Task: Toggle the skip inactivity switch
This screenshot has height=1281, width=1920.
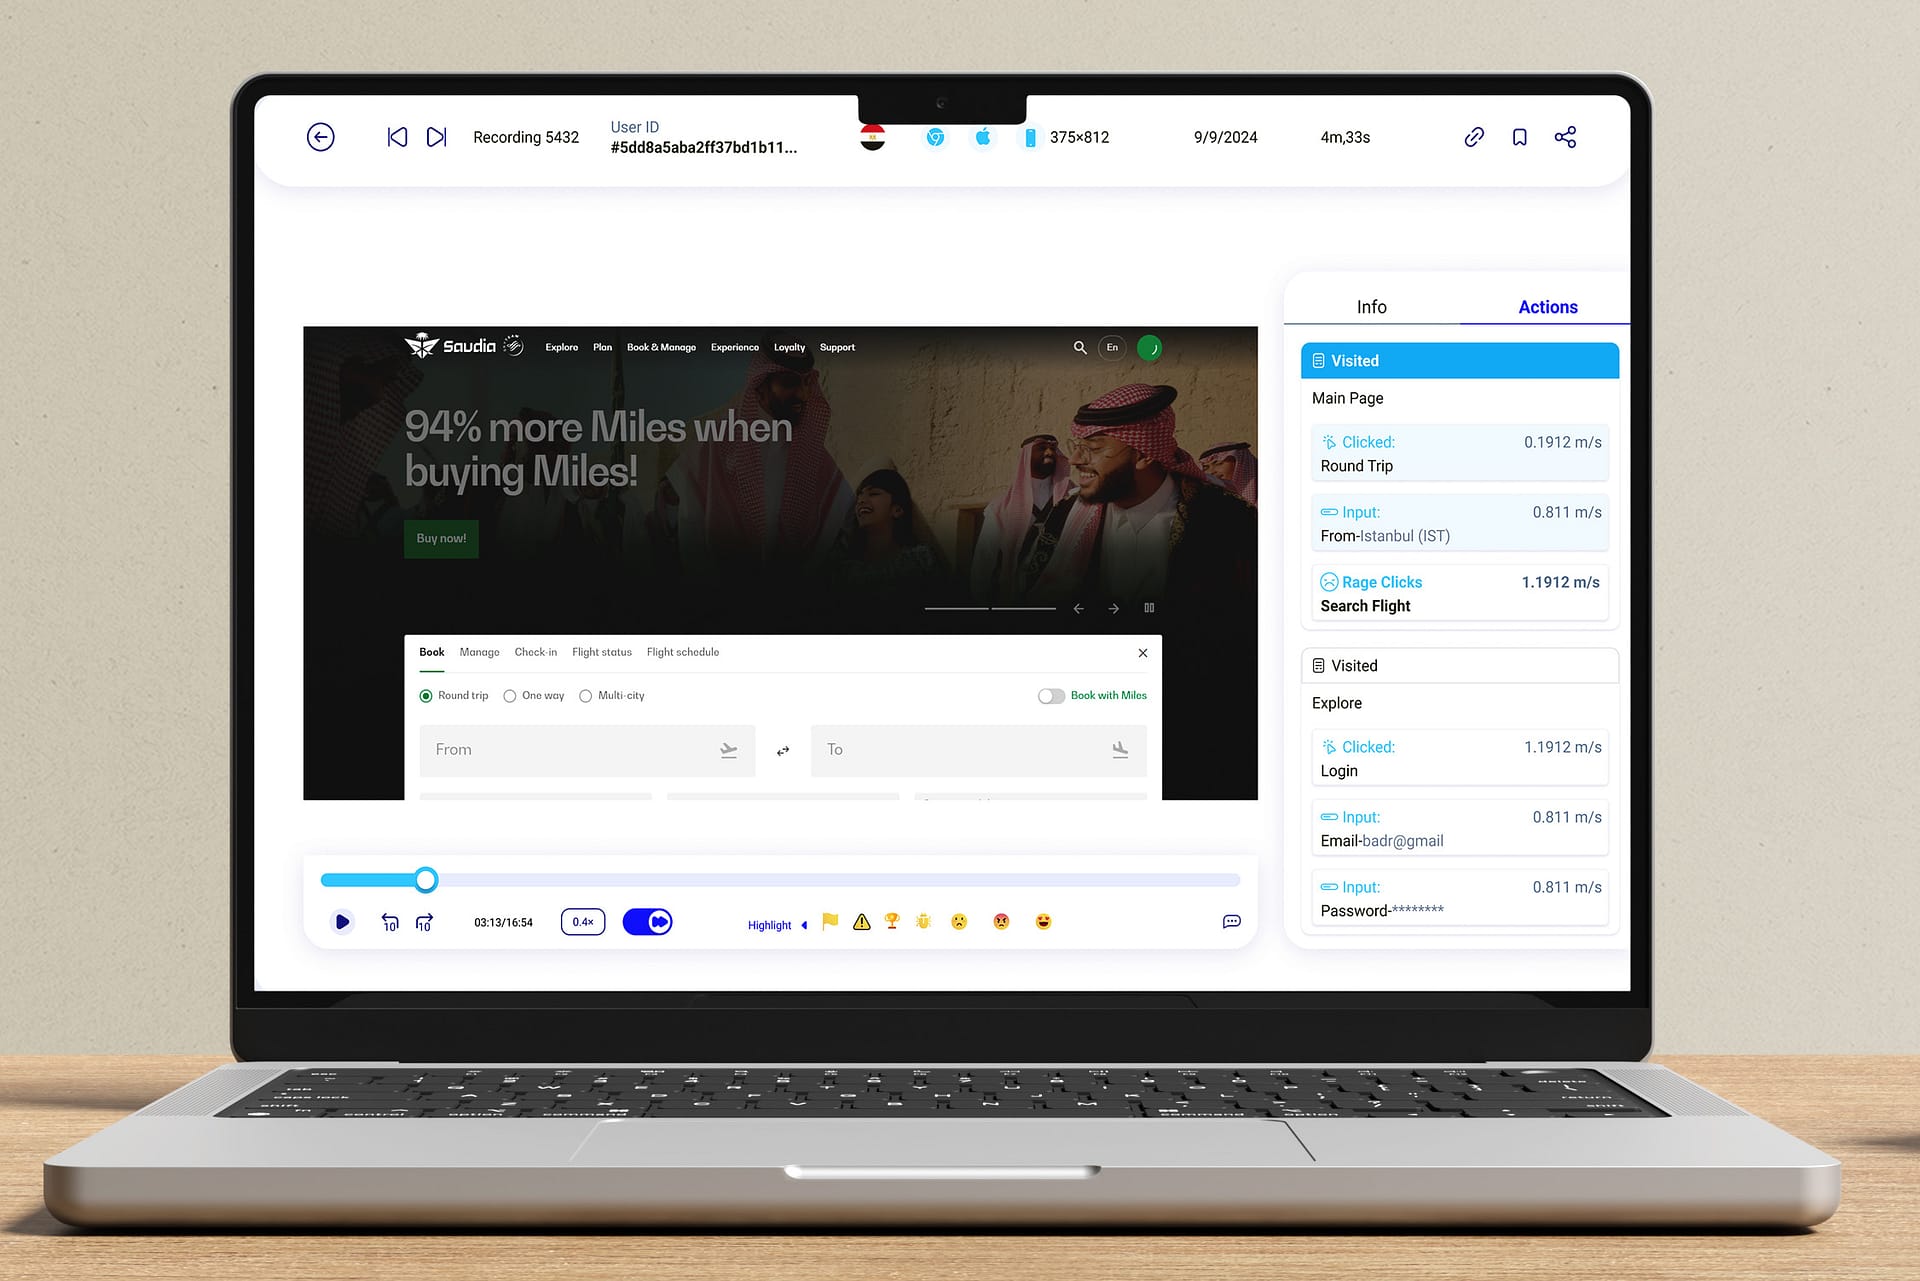Action: click(647, 922)
